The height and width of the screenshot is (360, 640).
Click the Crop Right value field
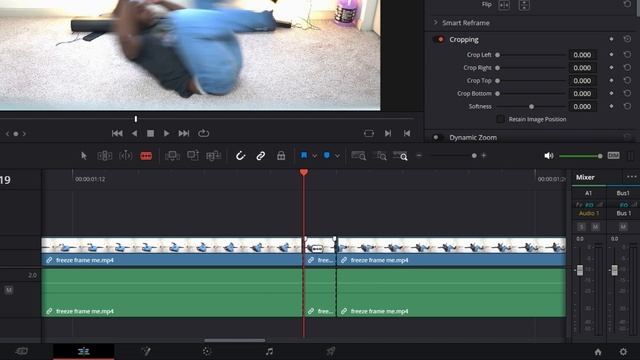click(582, 68)
